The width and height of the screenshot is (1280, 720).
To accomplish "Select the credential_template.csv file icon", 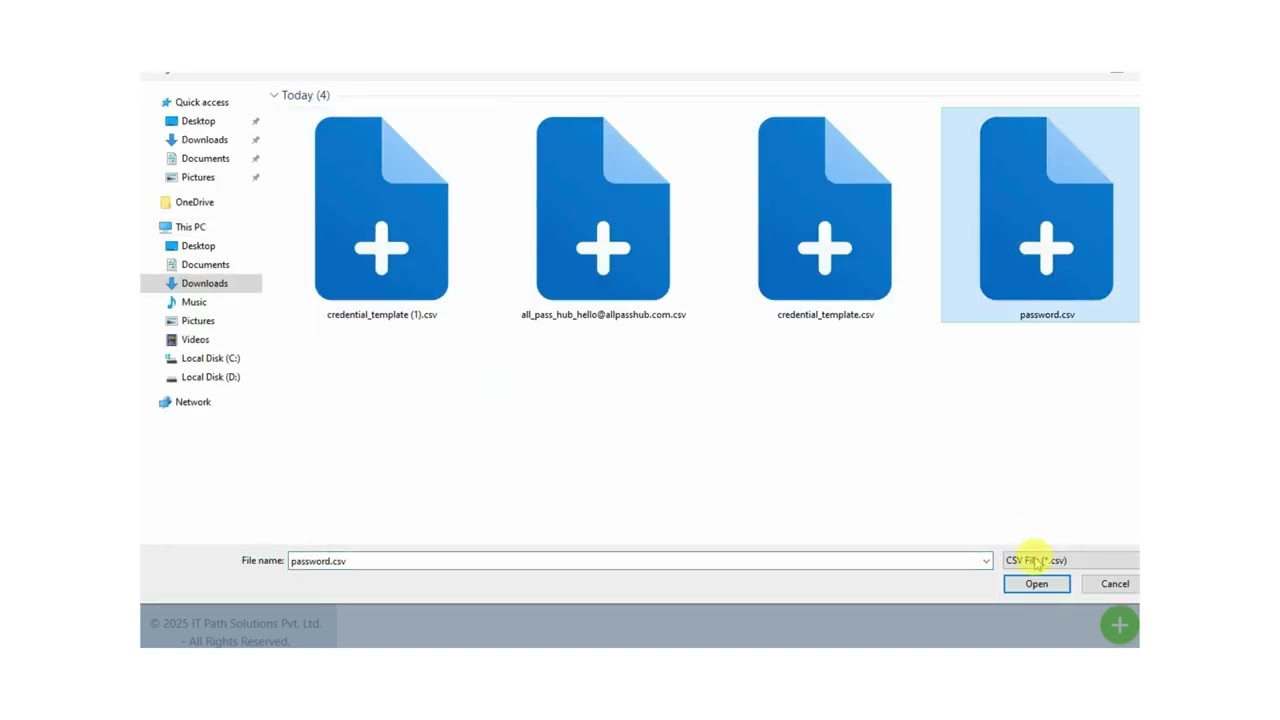I will (825, 208).
